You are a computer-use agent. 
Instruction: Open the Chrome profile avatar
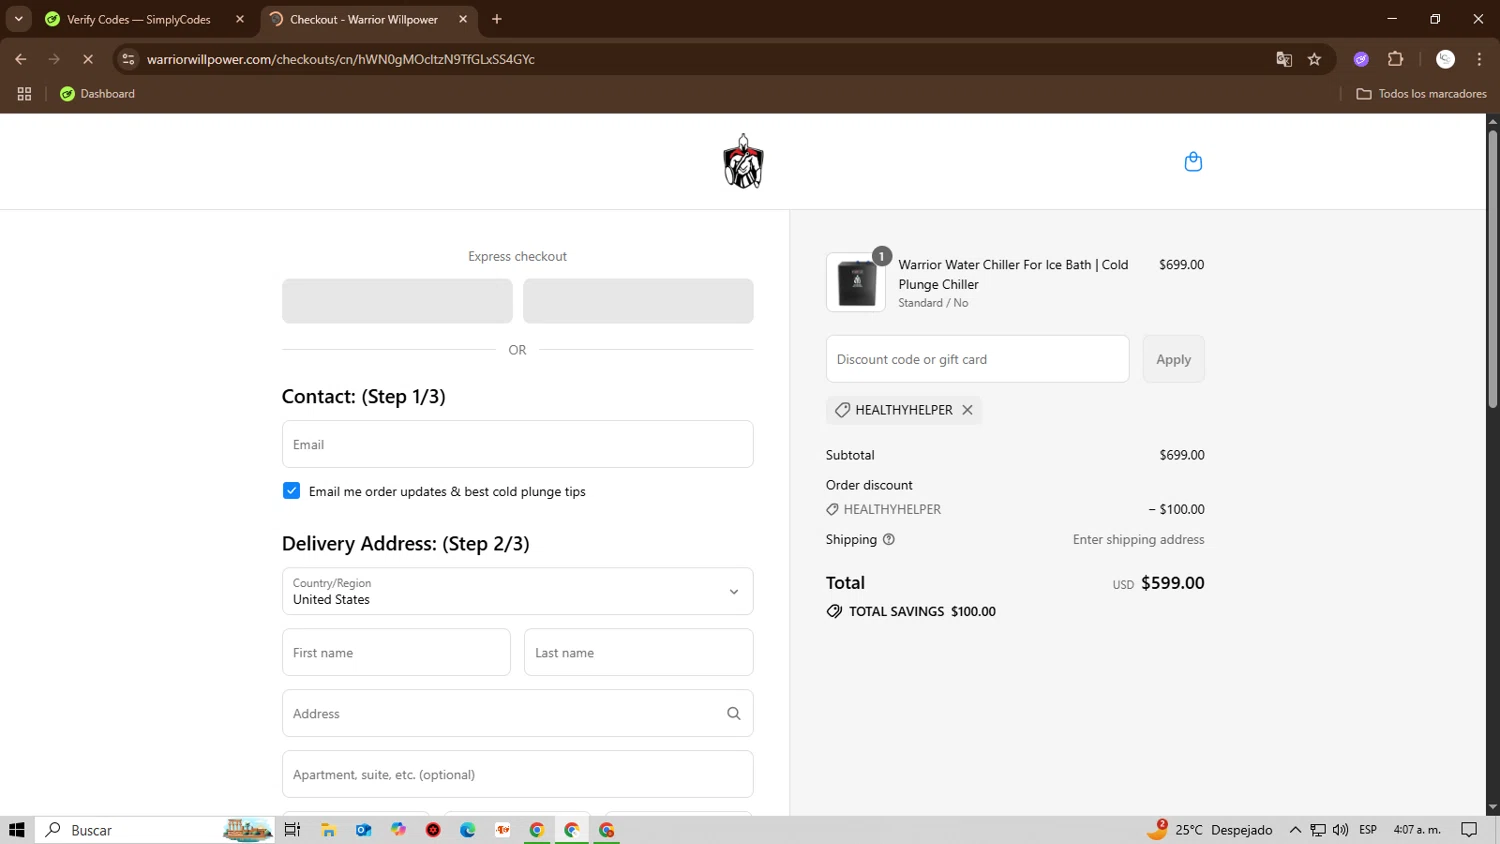coord(1445,59)
